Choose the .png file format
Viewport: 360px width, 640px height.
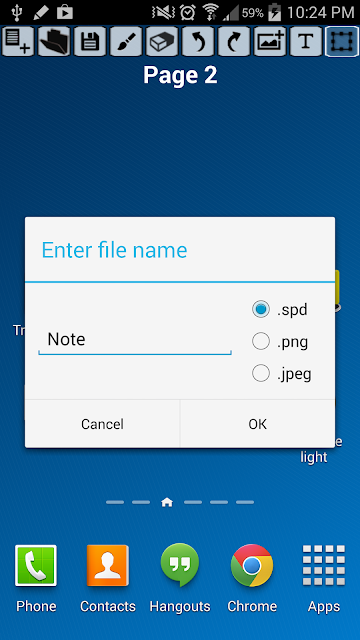[x=280, y=342]
